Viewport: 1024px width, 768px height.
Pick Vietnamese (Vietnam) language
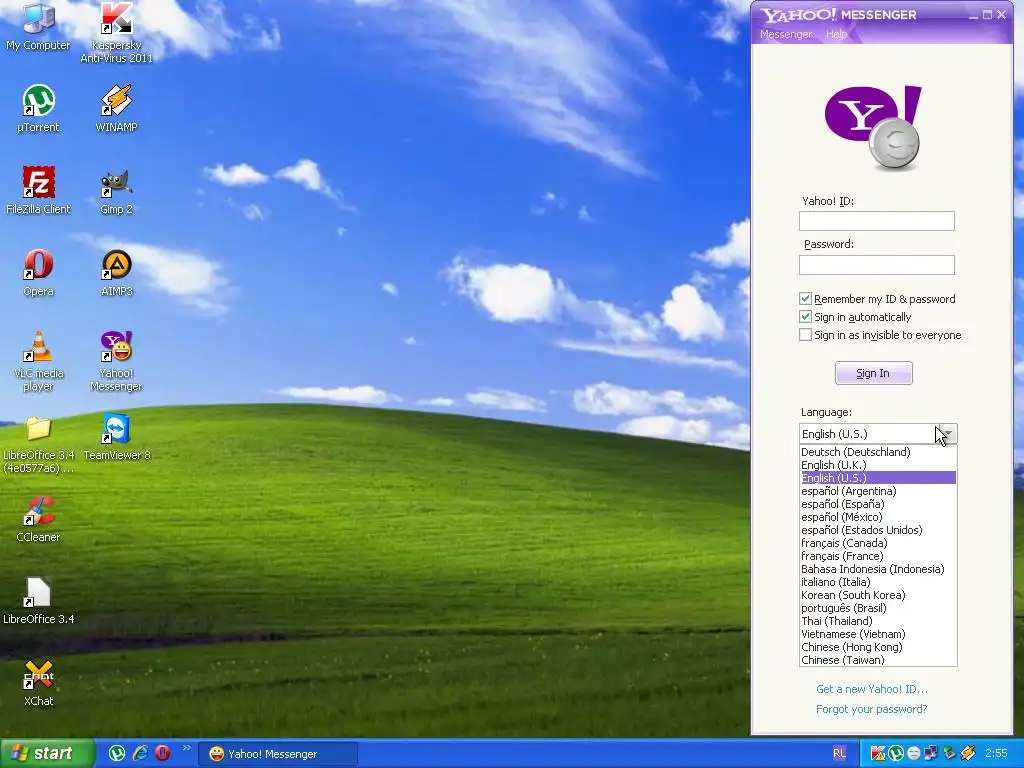878,634
